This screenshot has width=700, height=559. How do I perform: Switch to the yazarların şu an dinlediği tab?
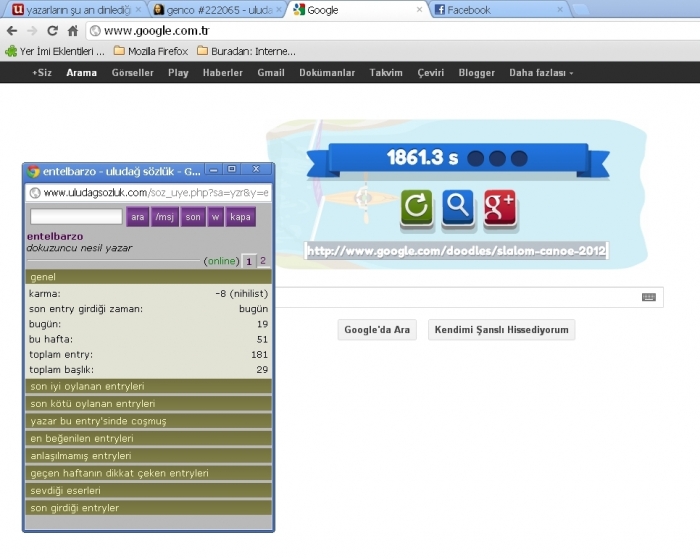[x=74, y=9]
